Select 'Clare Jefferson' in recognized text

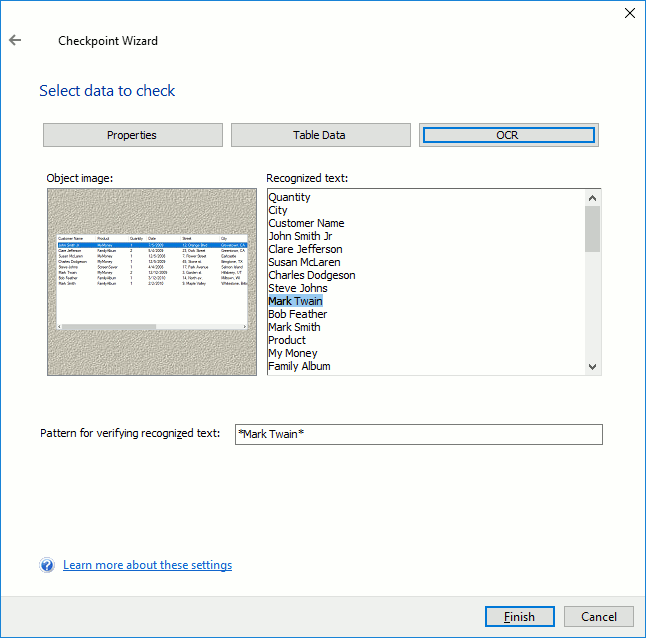[305, 249]
